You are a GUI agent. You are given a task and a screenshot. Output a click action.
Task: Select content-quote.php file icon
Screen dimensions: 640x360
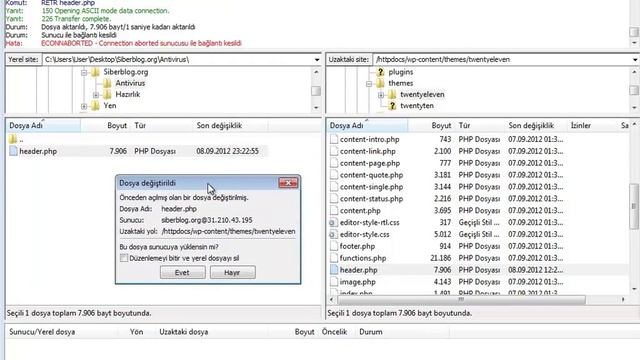pos(334,175)
